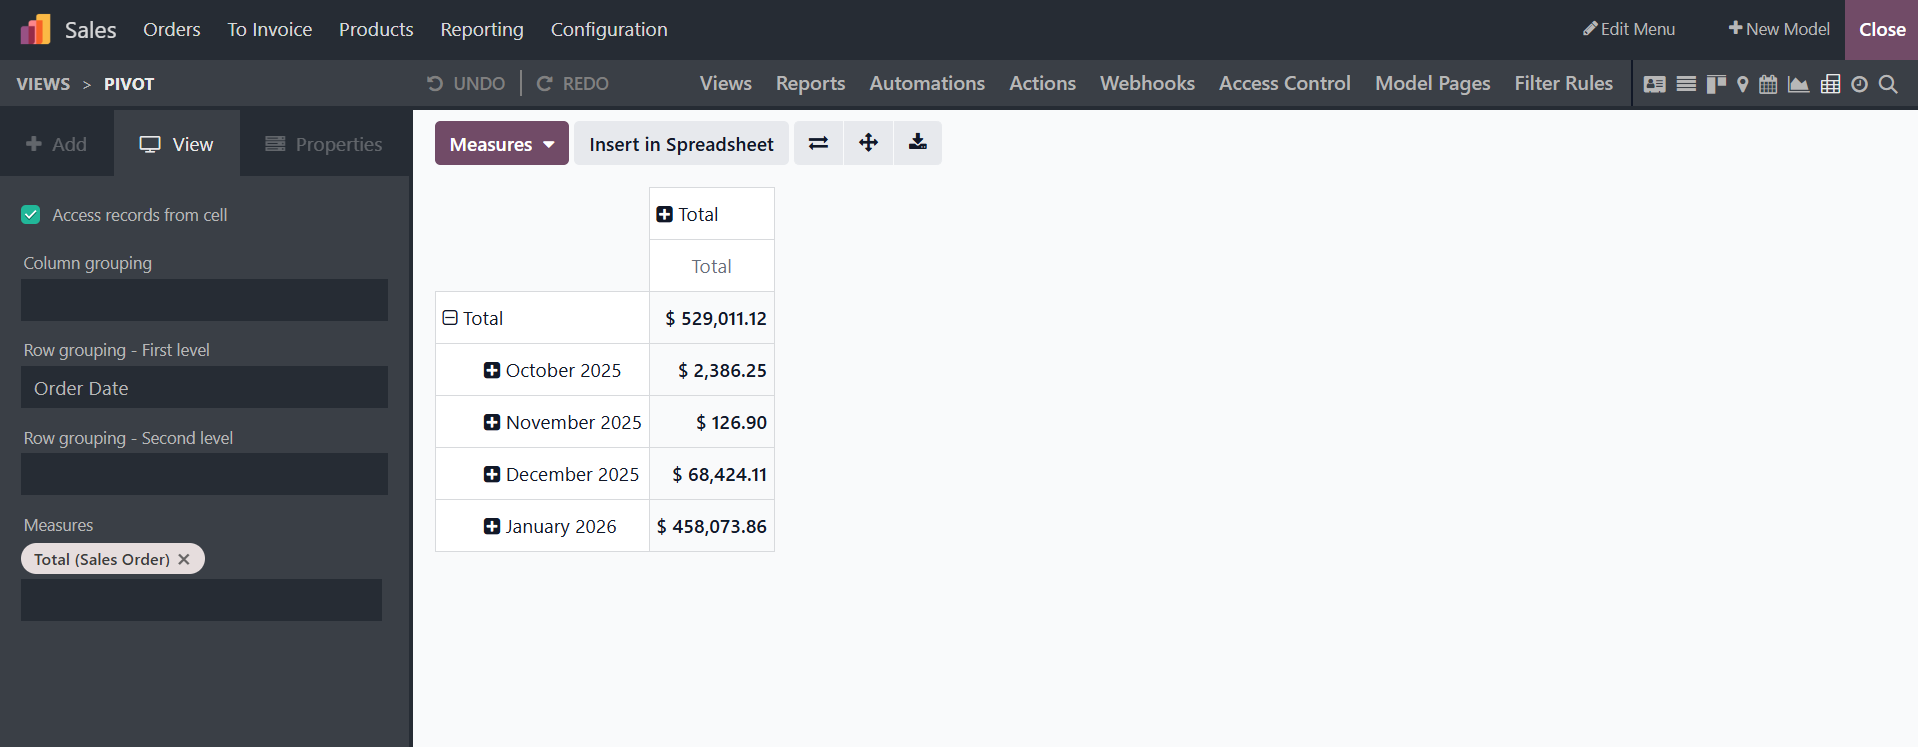Click the Column grouping field
The image size is (1918, 747).
point(204,300)
